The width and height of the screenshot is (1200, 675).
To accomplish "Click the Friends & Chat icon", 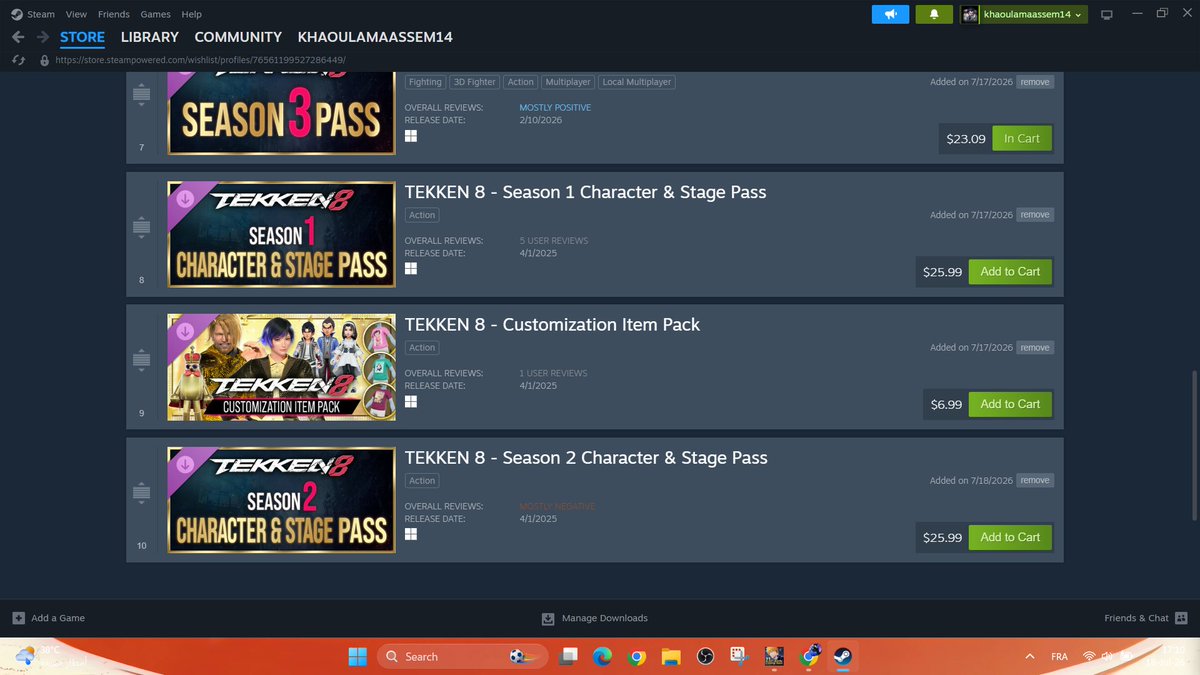I will tap(1180, 618).
